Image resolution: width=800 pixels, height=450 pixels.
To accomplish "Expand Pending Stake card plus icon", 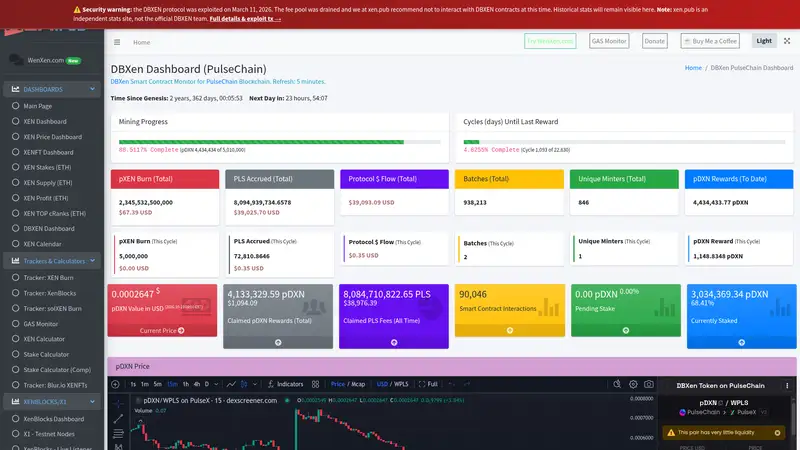I will [x=626, y=331].
